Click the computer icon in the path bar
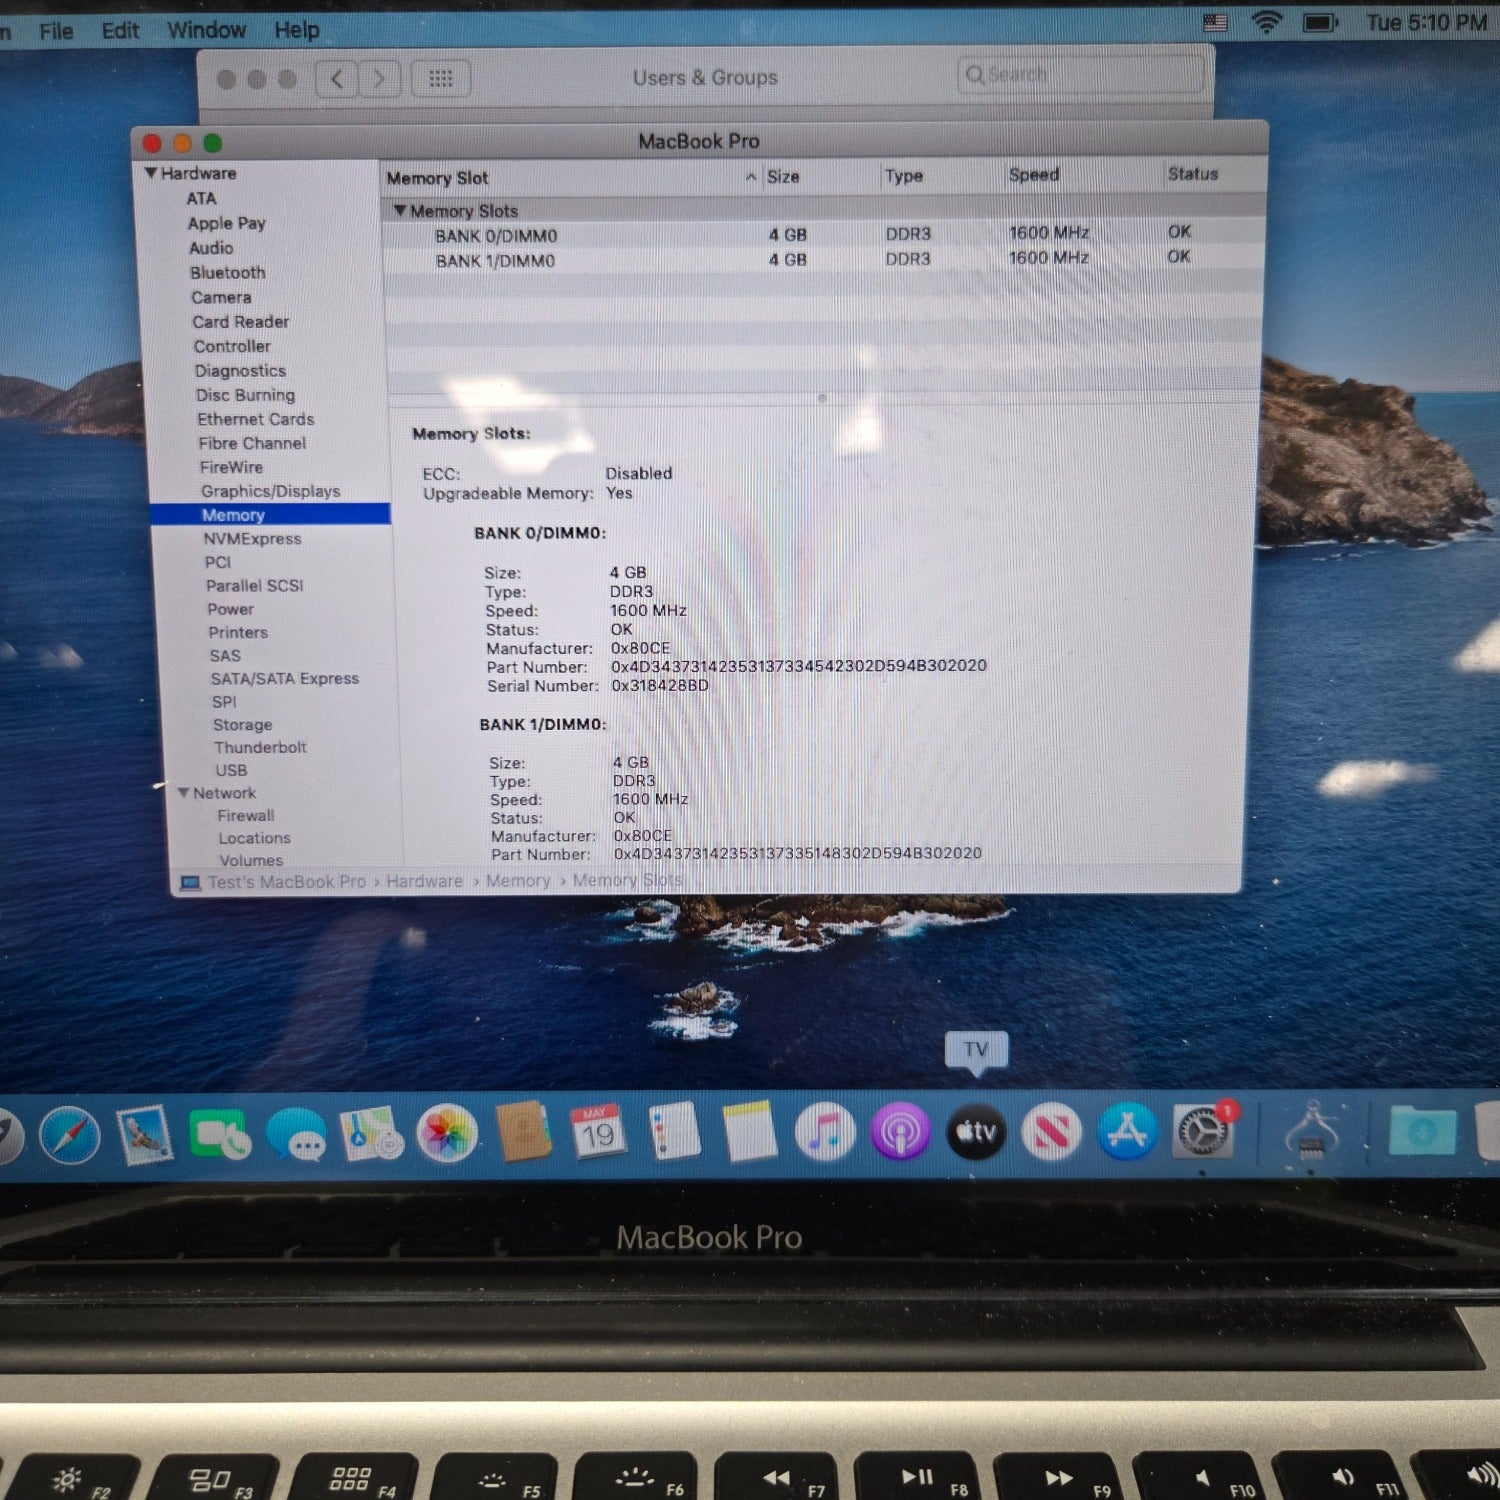Viewport: 1500px width, 1500px height. [x=190, y=883]
